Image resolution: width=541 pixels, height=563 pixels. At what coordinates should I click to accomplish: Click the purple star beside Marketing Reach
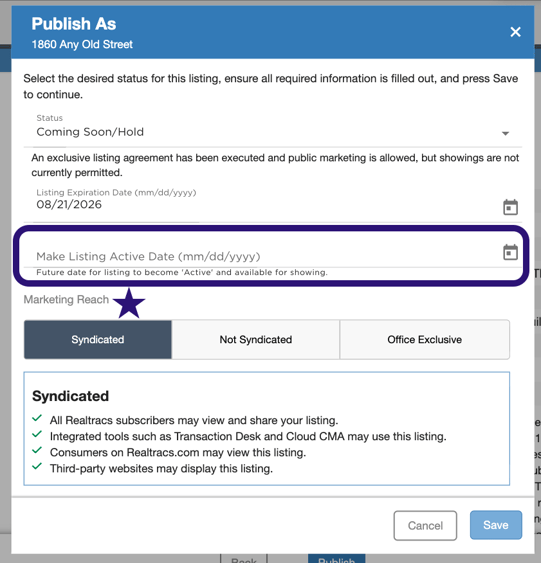[x=129, y=304]
